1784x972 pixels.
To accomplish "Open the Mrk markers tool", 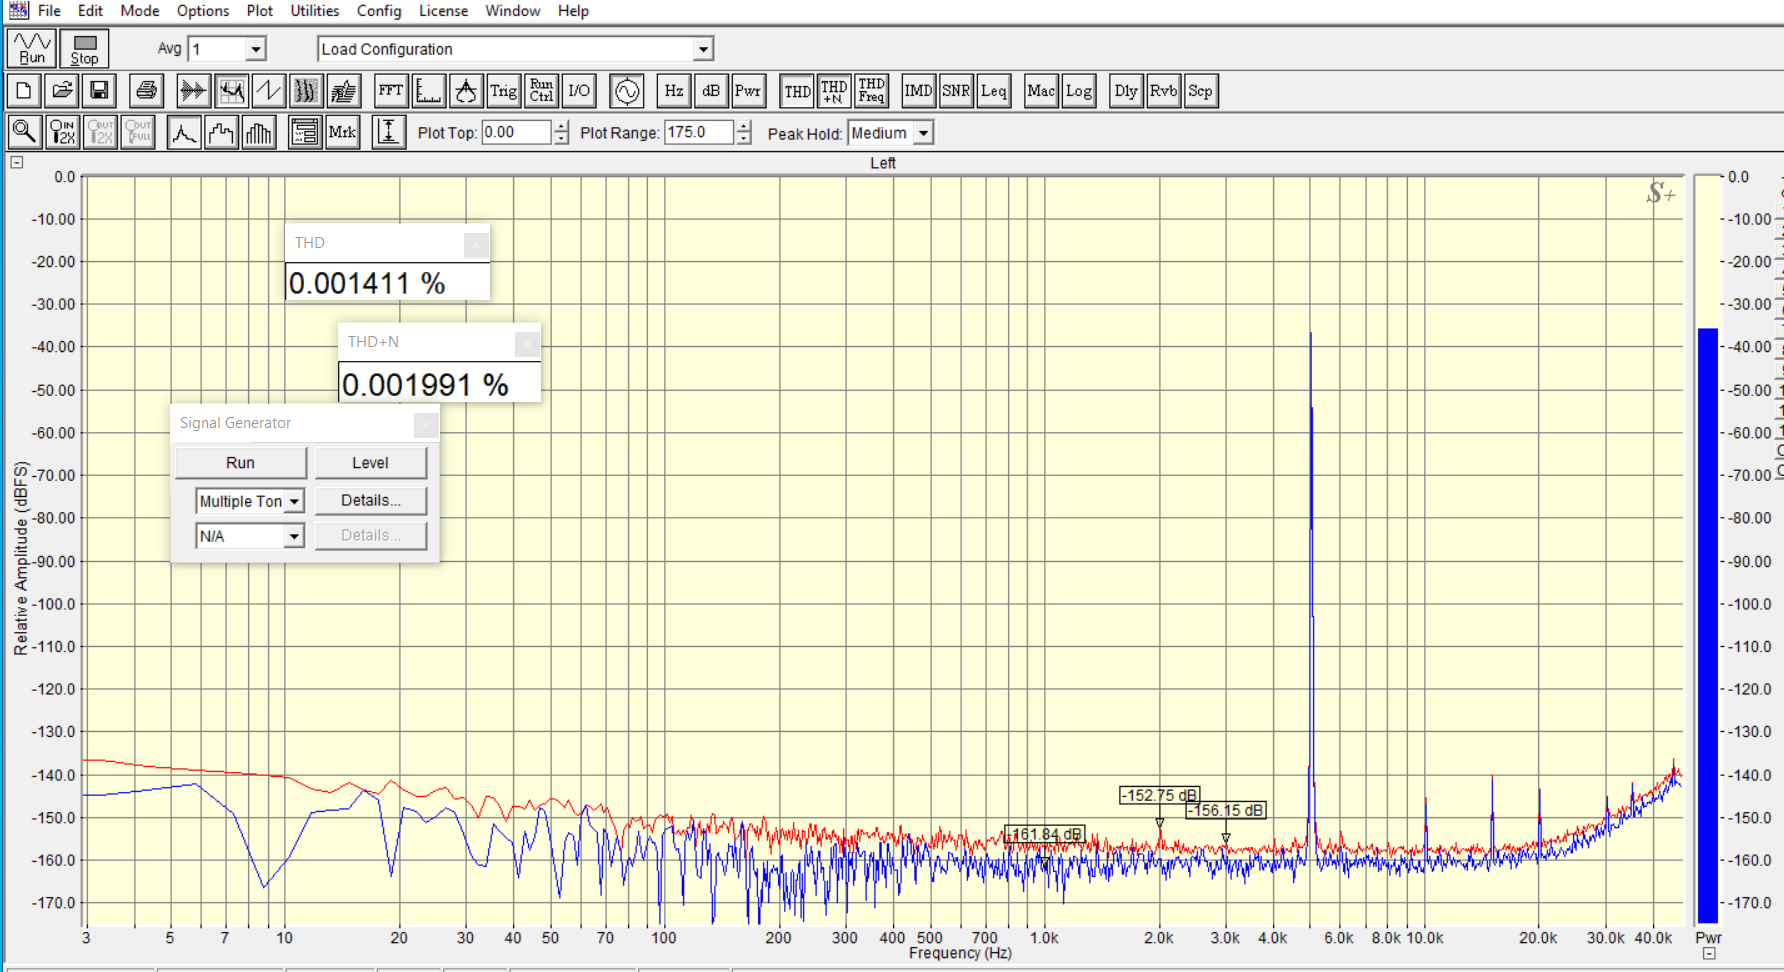I will (x=342, y=132).
